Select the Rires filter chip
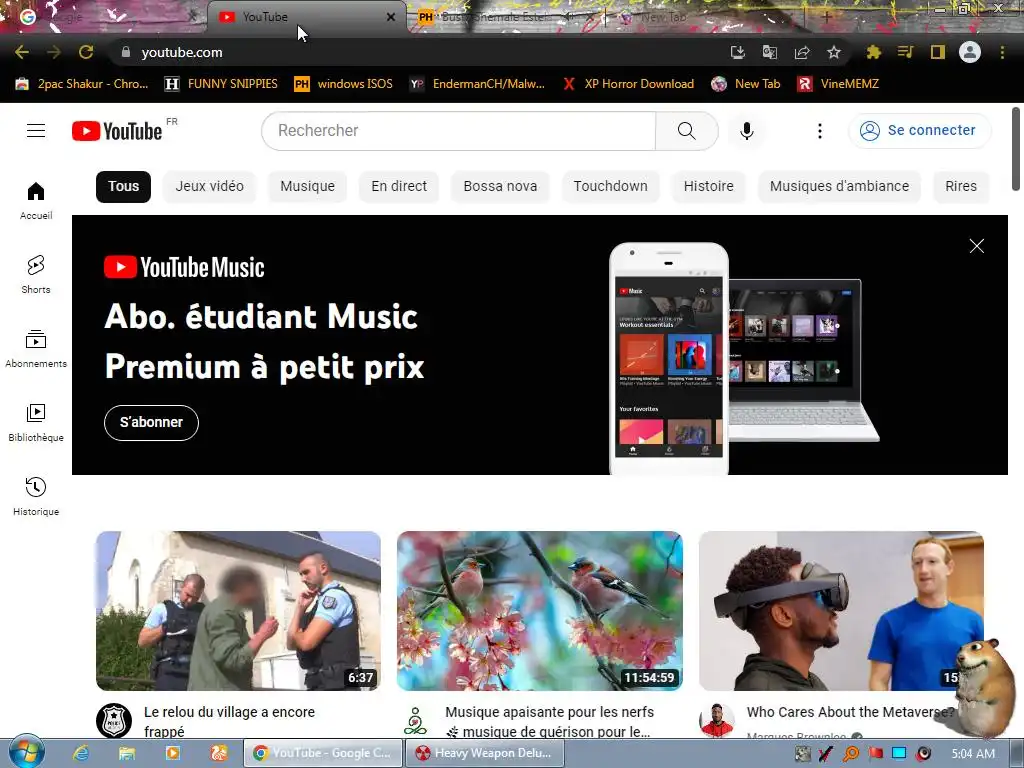 click(961, 186)
